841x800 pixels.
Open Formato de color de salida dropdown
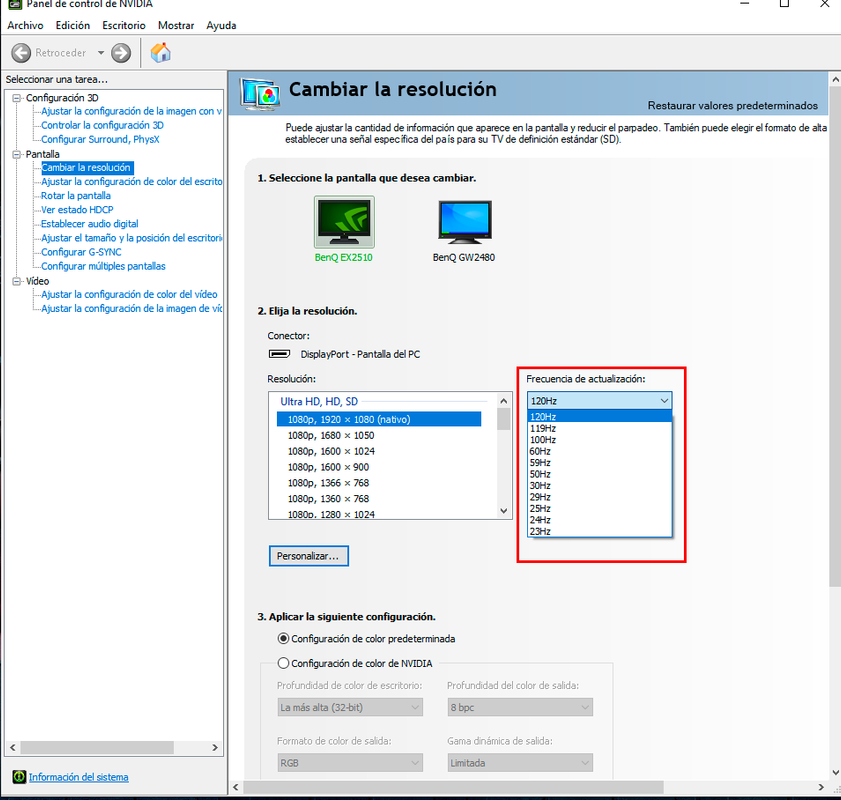coord(350,762)
